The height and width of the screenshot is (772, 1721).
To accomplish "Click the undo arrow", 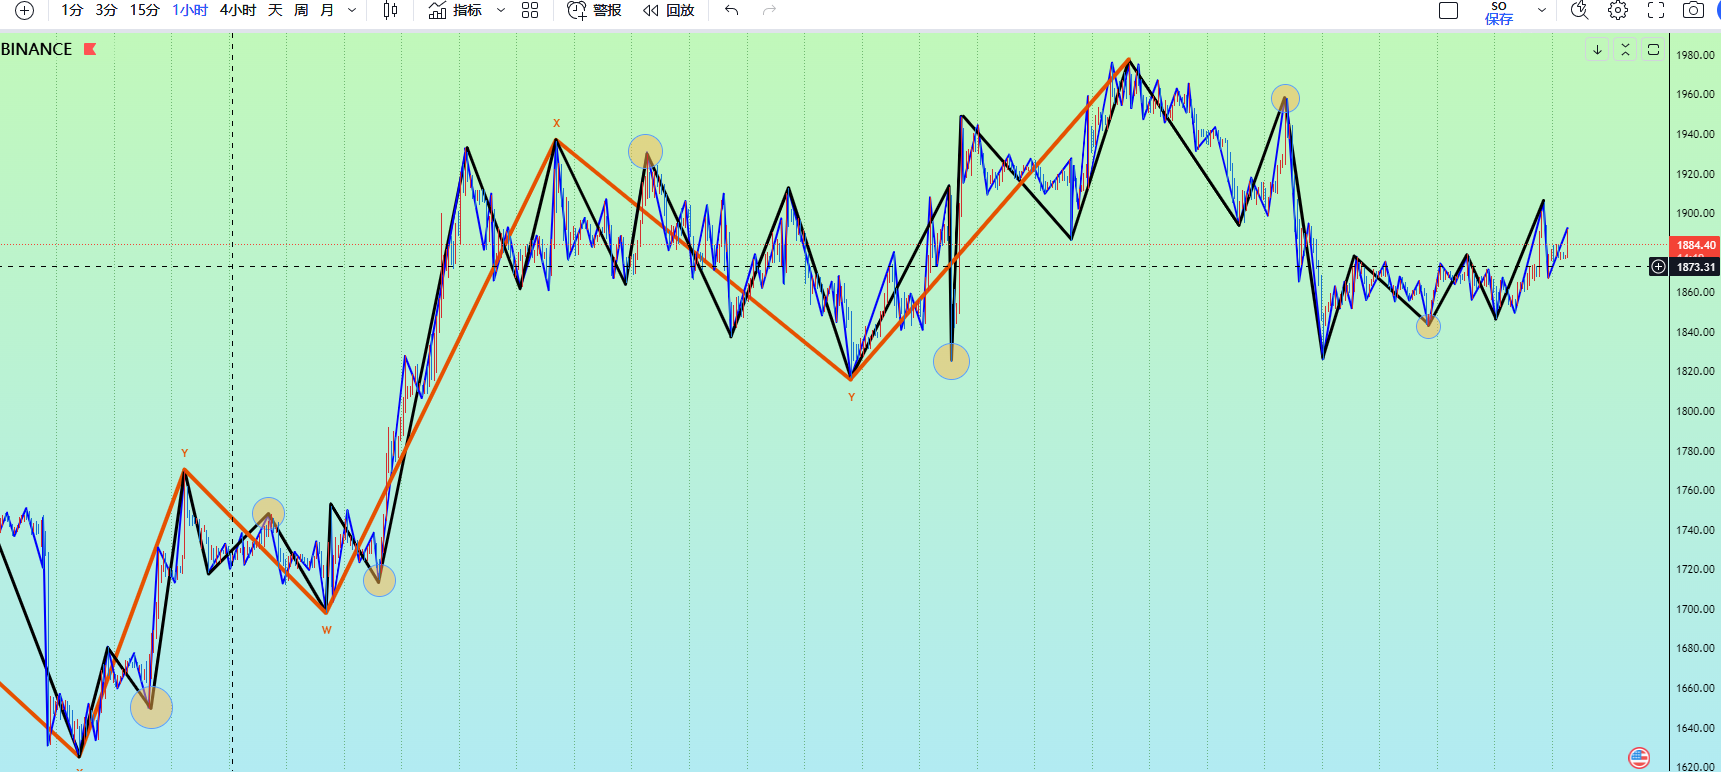I will point(732,11).
